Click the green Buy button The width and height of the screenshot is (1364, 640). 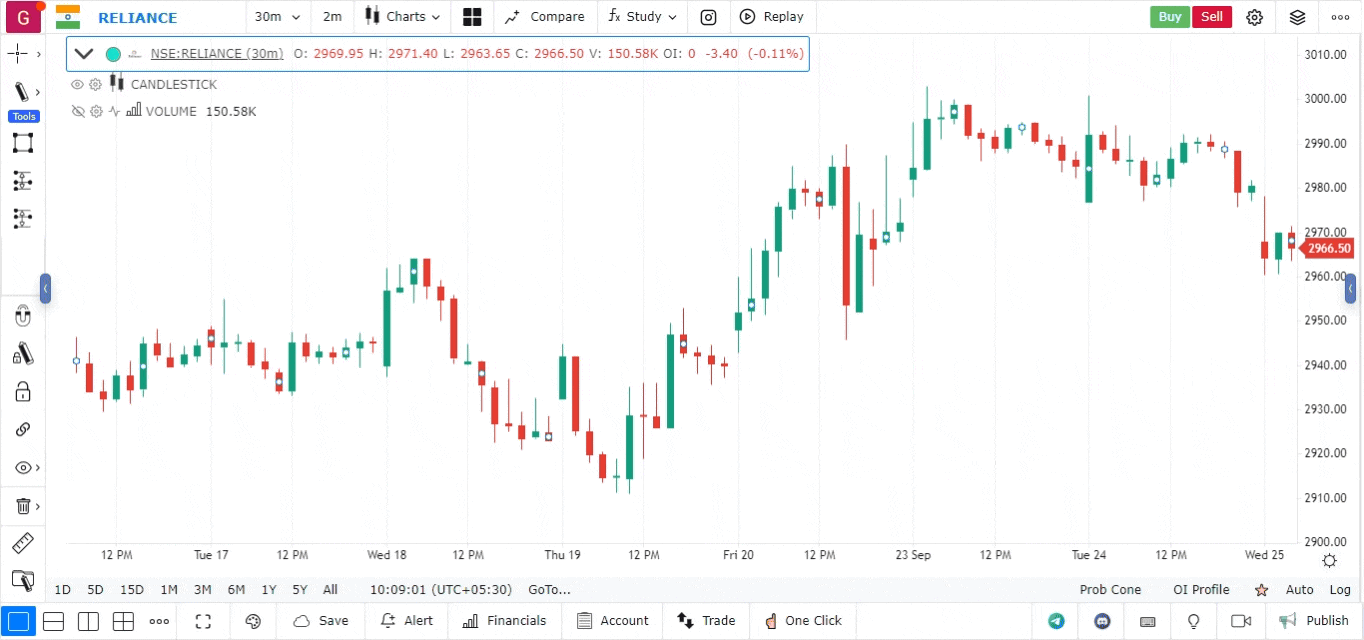click(1169, 17)
